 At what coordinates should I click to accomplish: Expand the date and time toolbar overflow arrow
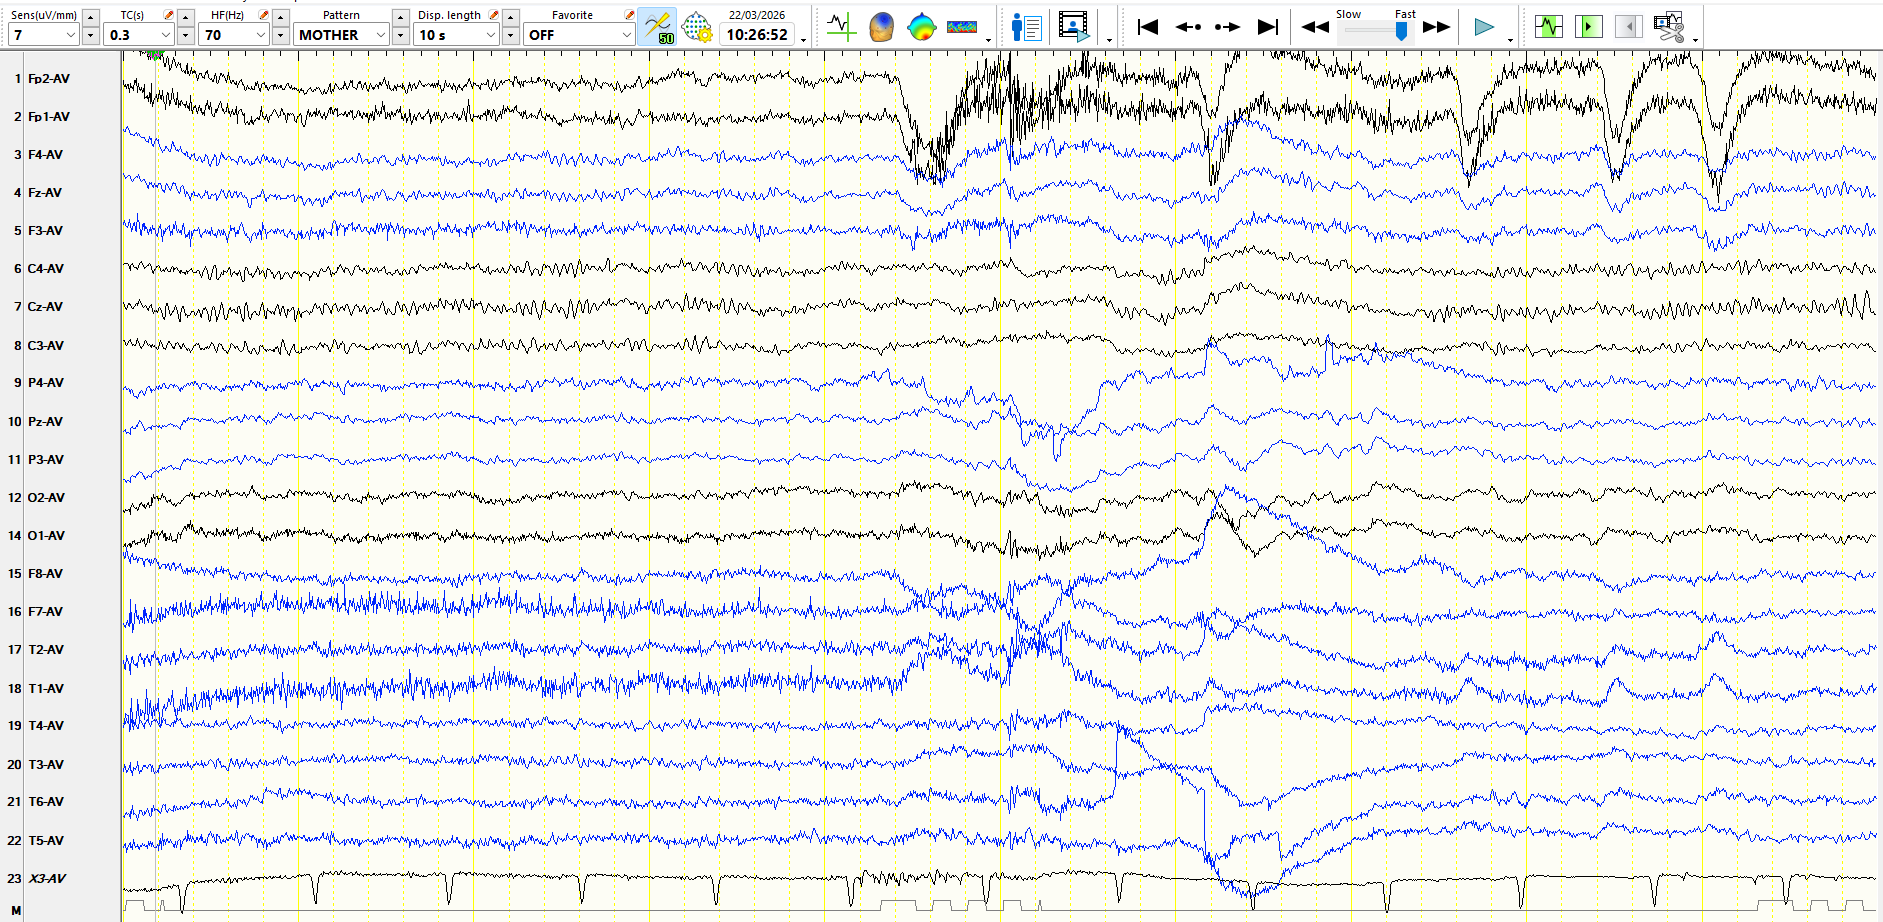point(803,40)
